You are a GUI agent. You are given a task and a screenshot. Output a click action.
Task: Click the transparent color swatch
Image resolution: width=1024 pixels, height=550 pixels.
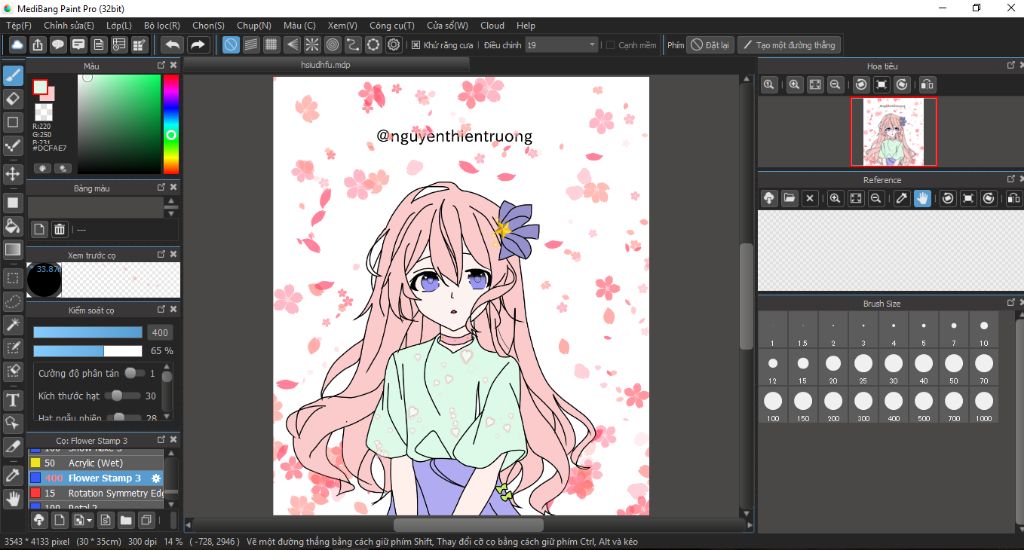coord(44,112)
